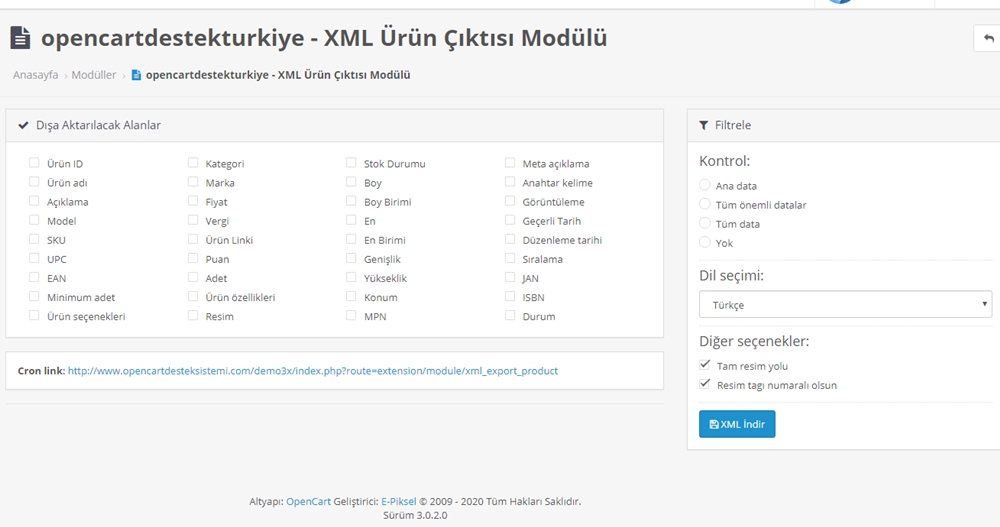Enable the Ürün özellikleri checkbox
The width and height of the screenshot is (1000, 527).
tap(193, 297)
